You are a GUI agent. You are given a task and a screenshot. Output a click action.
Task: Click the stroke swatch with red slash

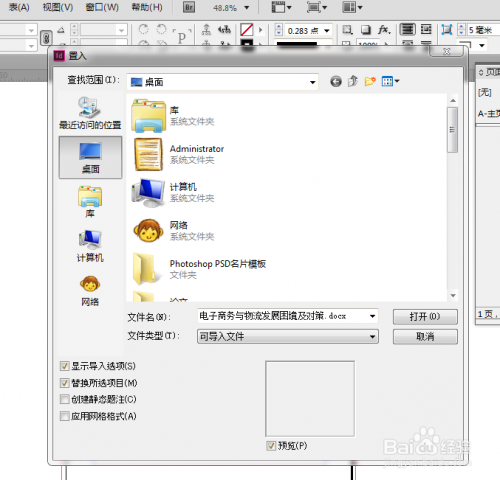pos(247,30)
